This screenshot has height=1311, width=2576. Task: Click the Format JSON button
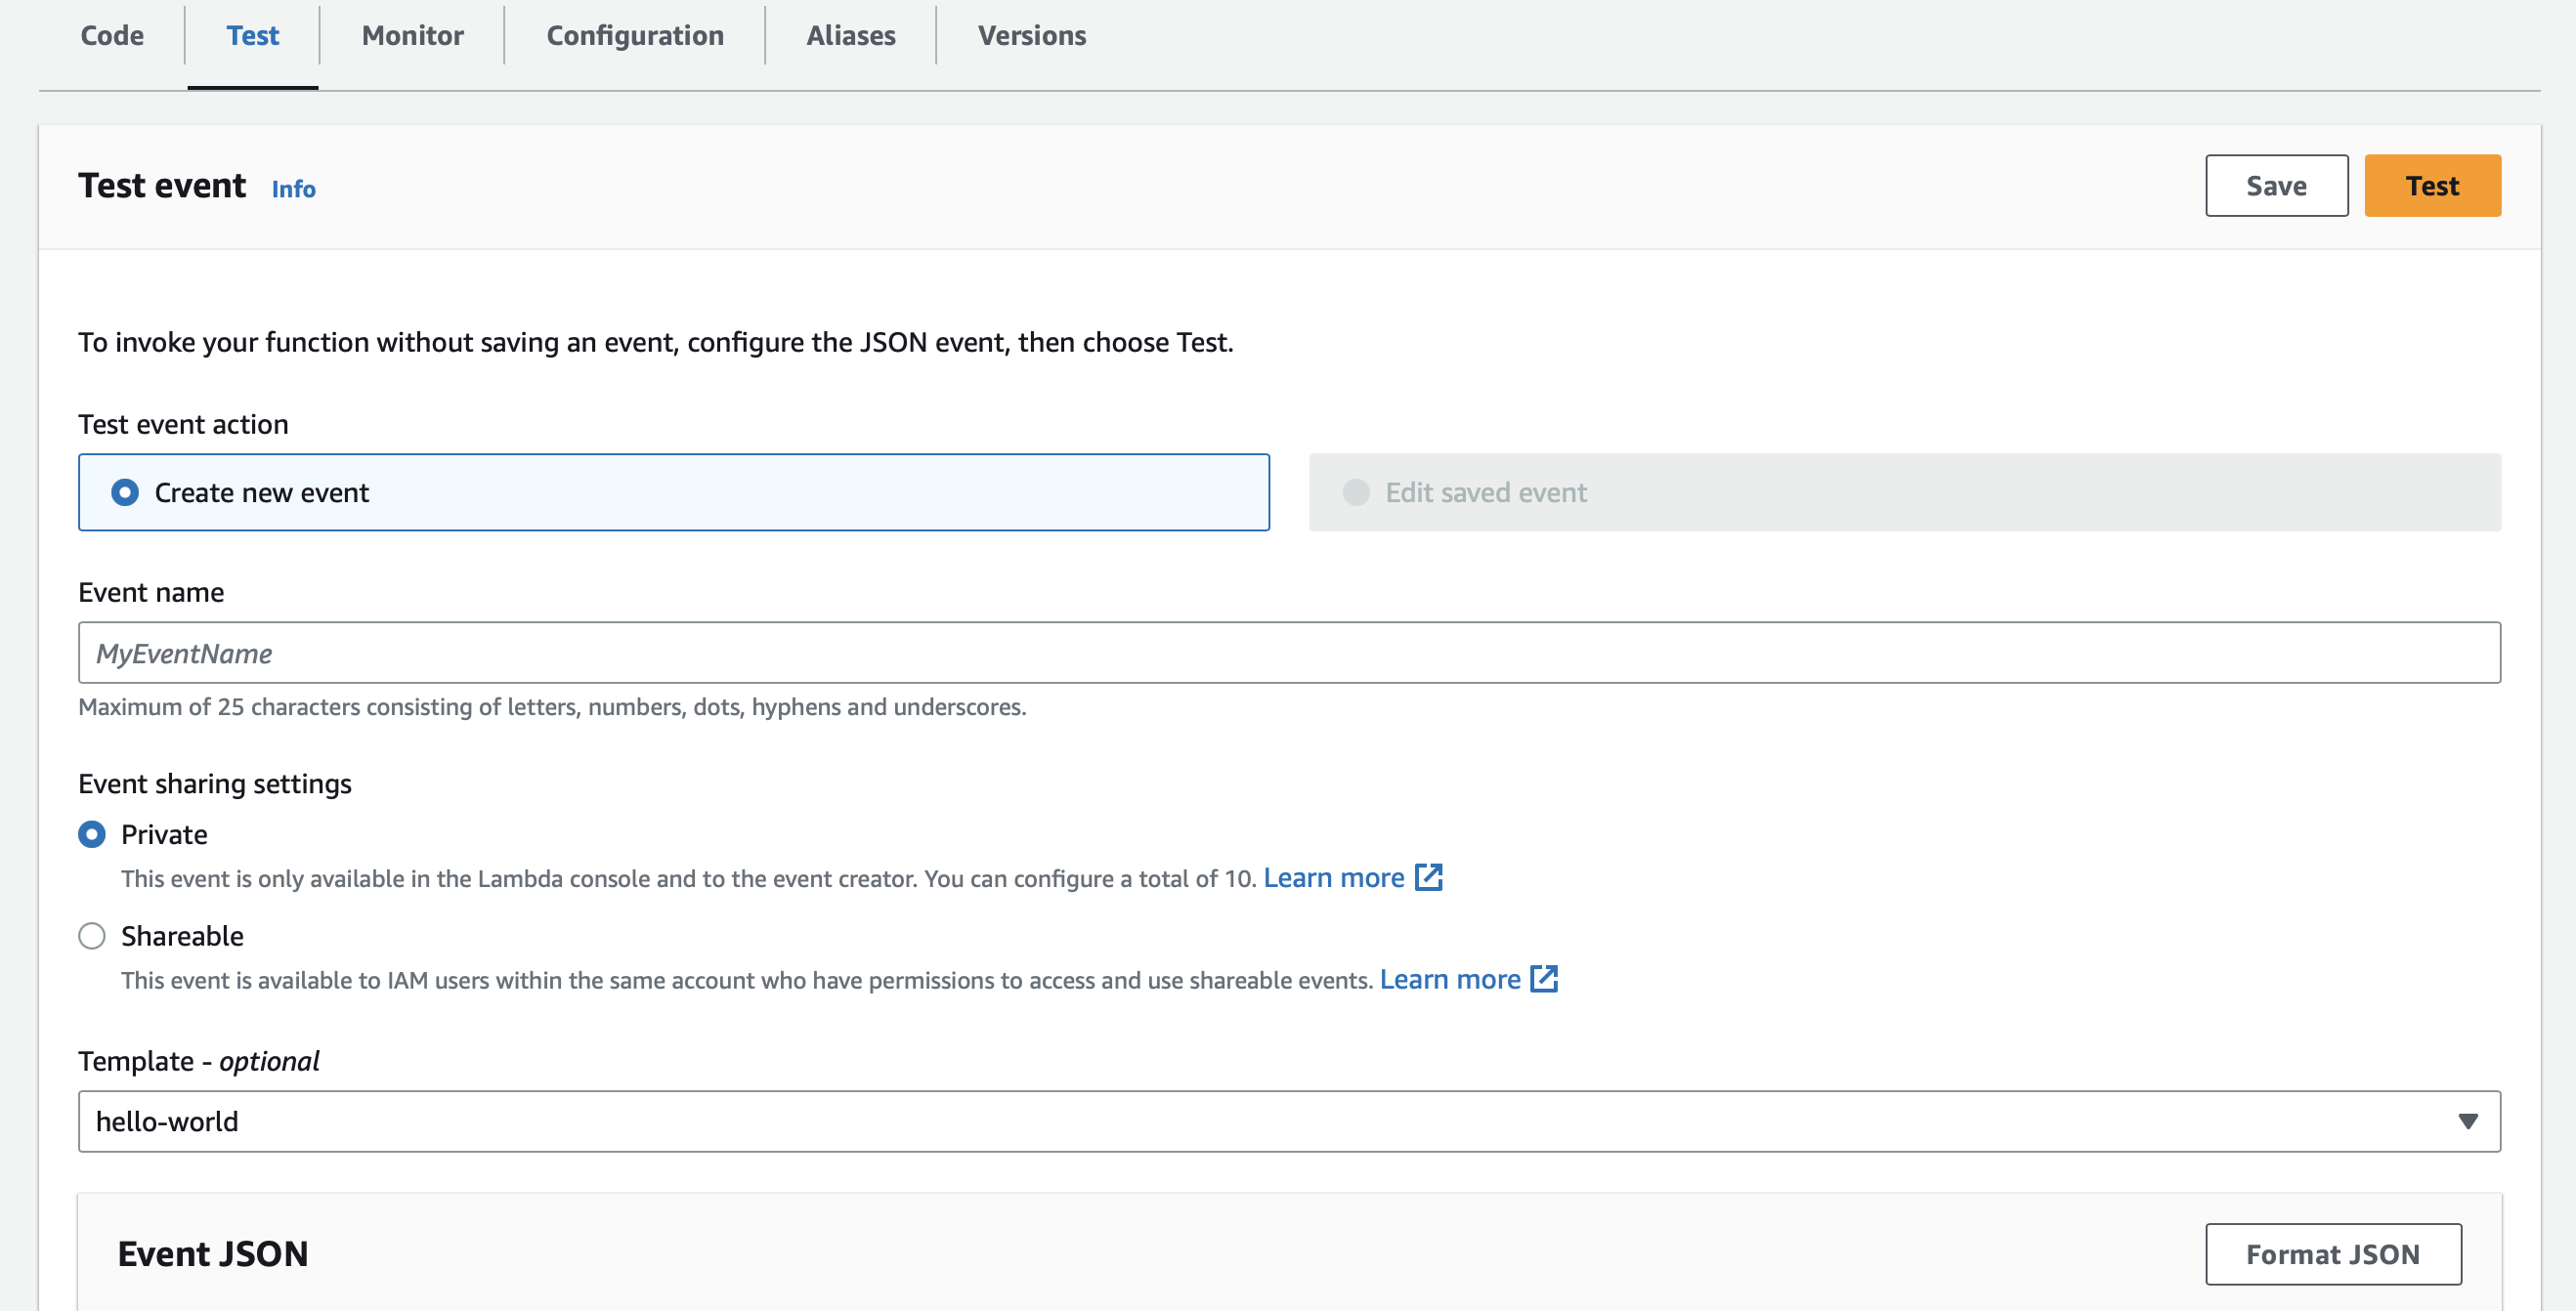(2332, 1254)
